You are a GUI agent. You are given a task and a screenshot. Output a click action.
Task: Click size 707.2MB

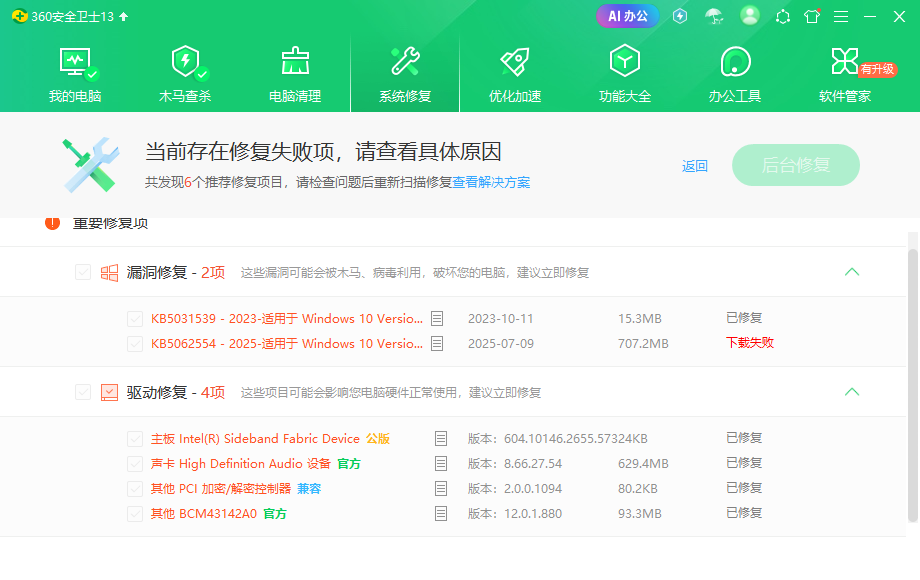coord(643,344)
